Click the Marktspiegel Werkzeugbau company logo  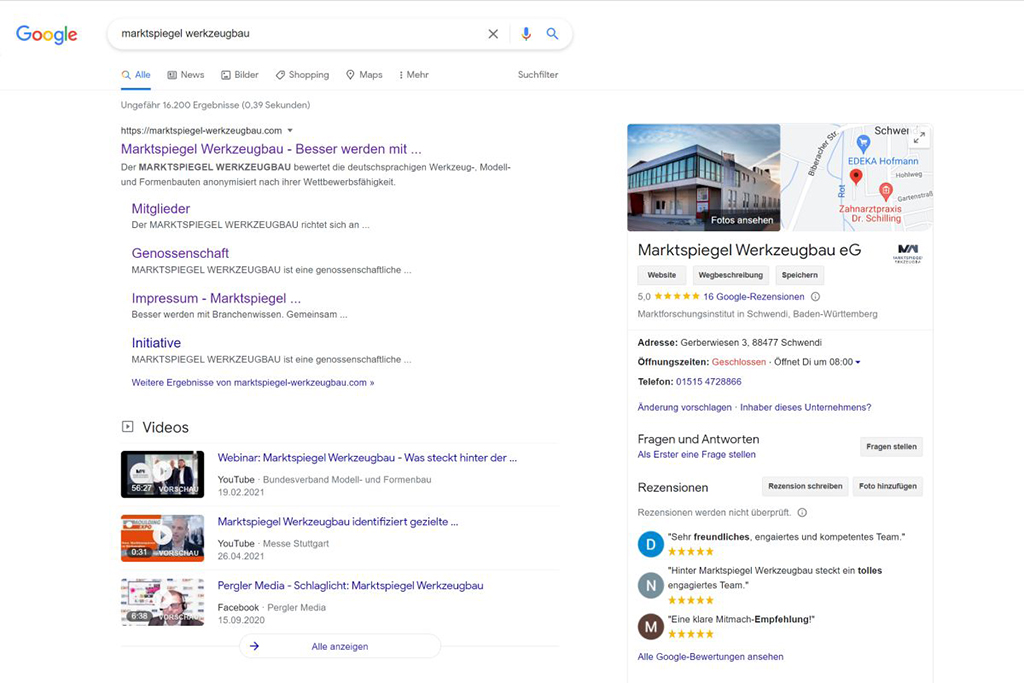[x=908, y=253]
